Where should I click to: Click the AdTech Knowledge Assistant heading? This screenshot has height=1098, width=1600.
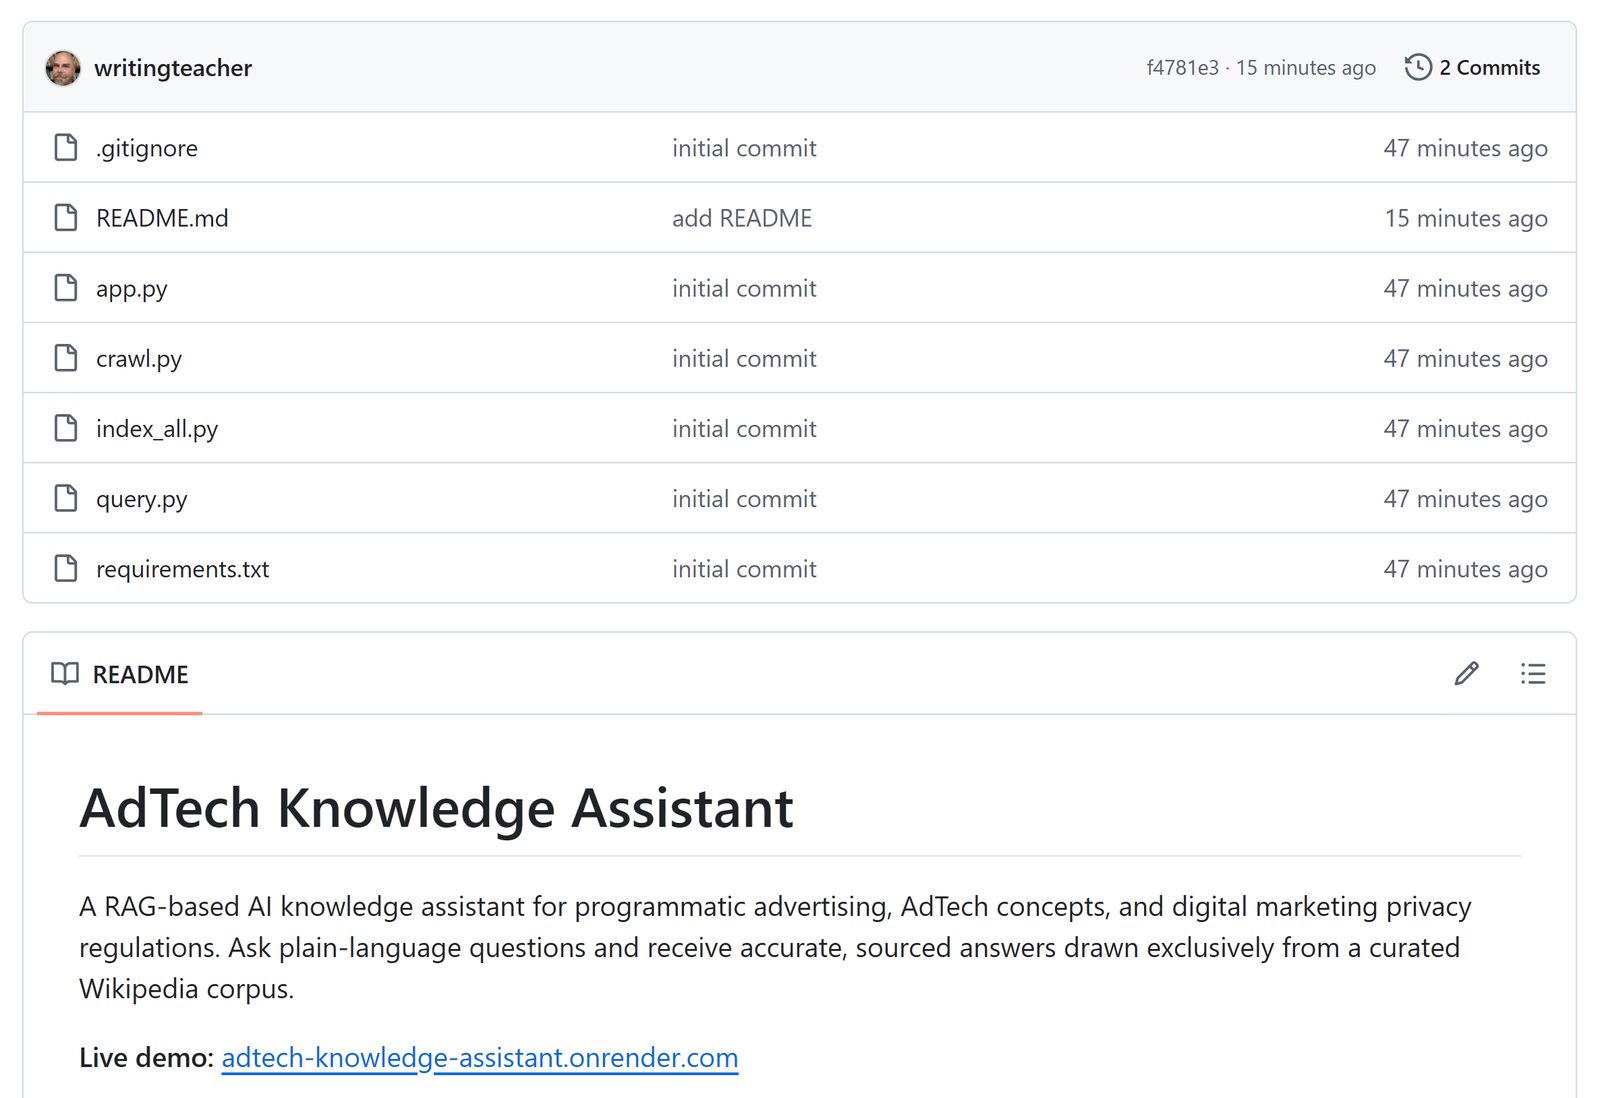[x=436, y=808]
